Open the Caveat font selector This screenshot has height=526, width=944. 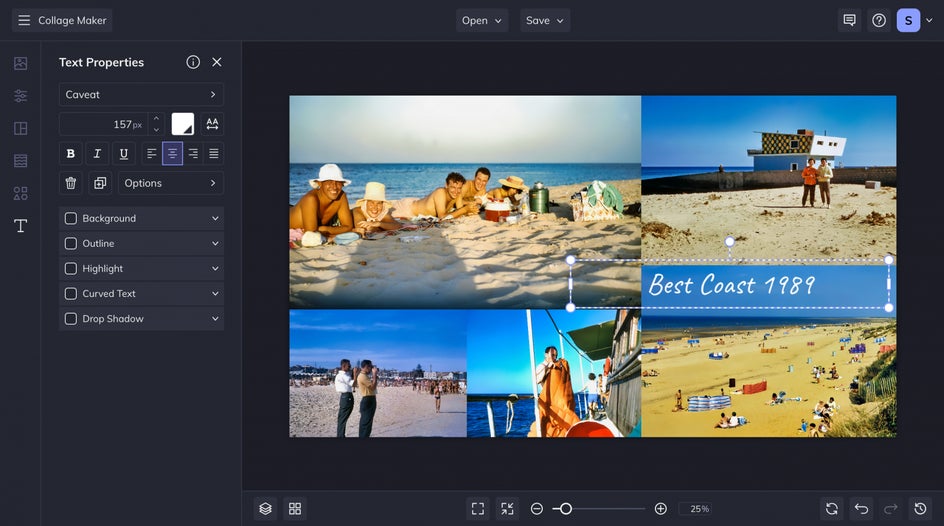141,95
